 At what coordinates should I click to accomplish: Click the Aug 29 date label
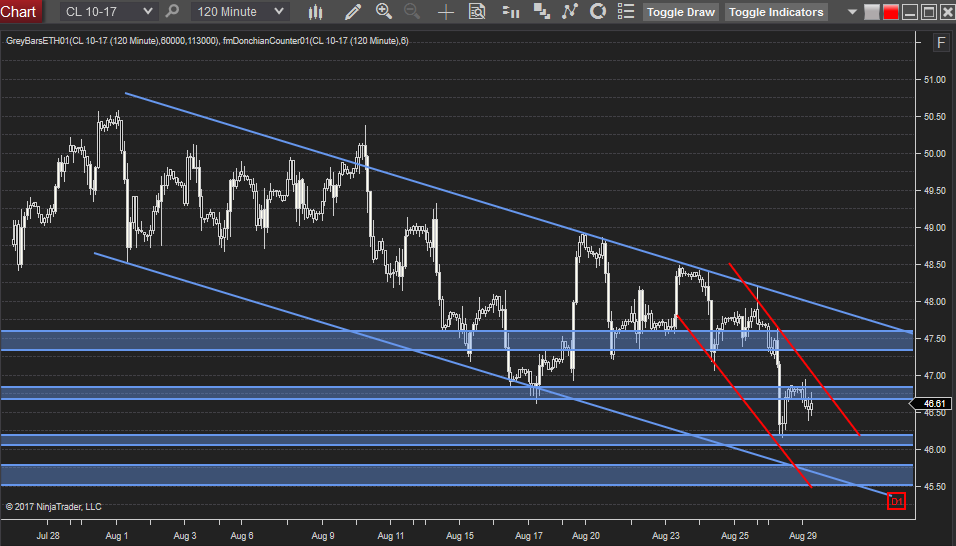click(803, 536)
